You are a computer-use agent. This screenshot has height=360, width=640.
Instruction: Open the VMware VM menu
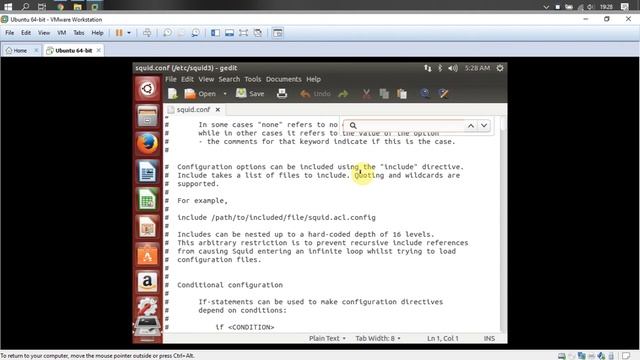coord(62,33)
